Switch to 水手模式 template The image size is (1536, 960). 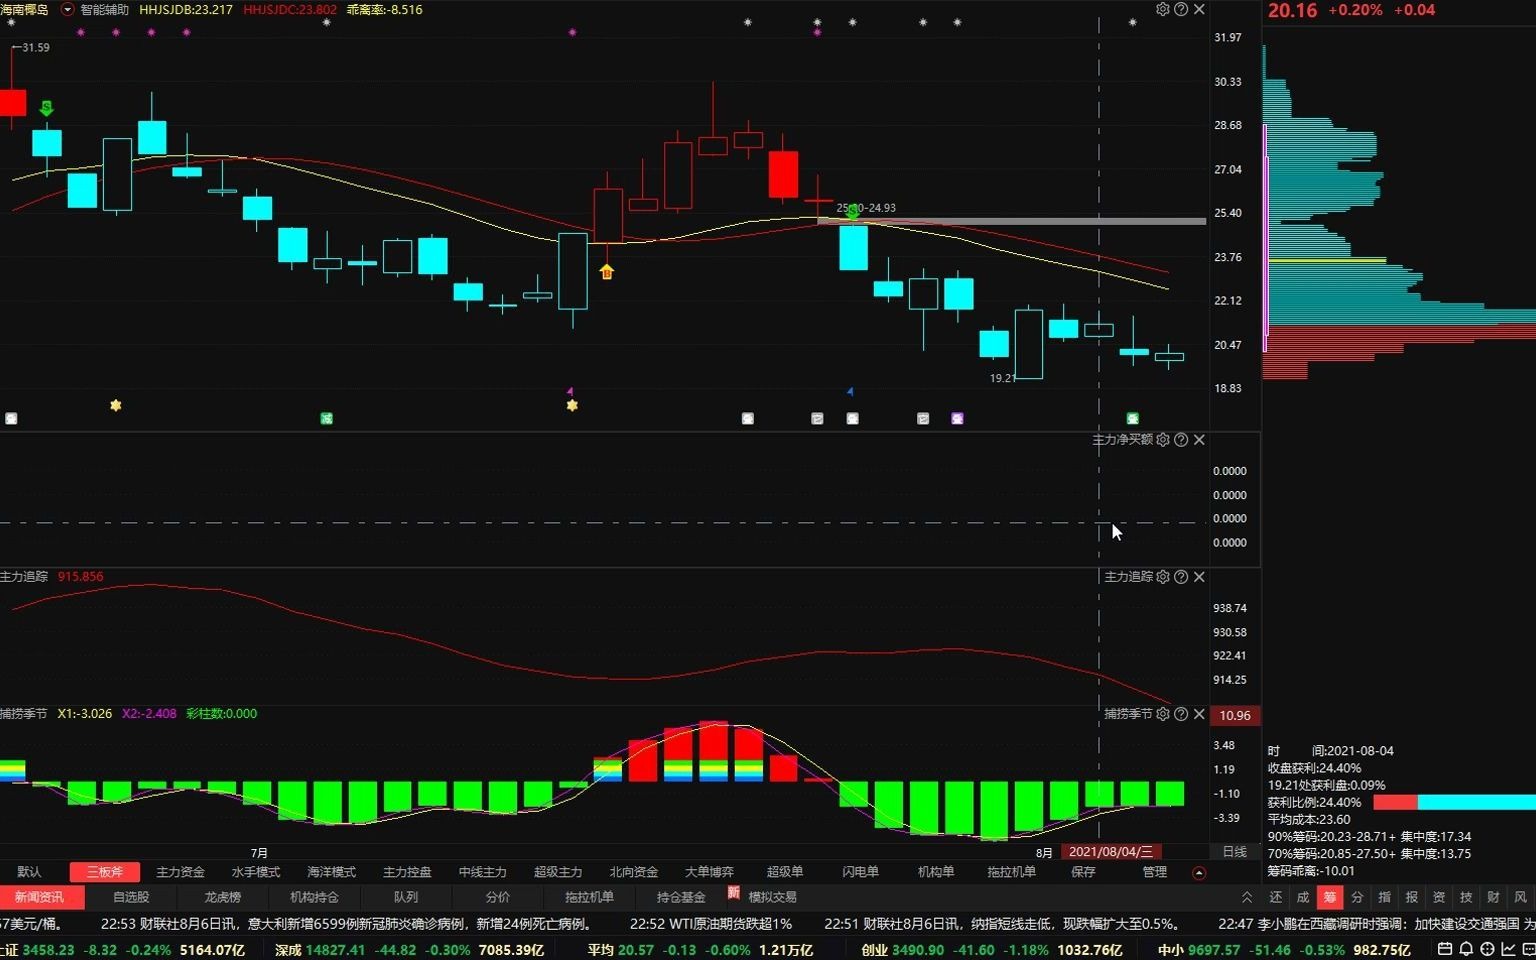click(256, 873)
